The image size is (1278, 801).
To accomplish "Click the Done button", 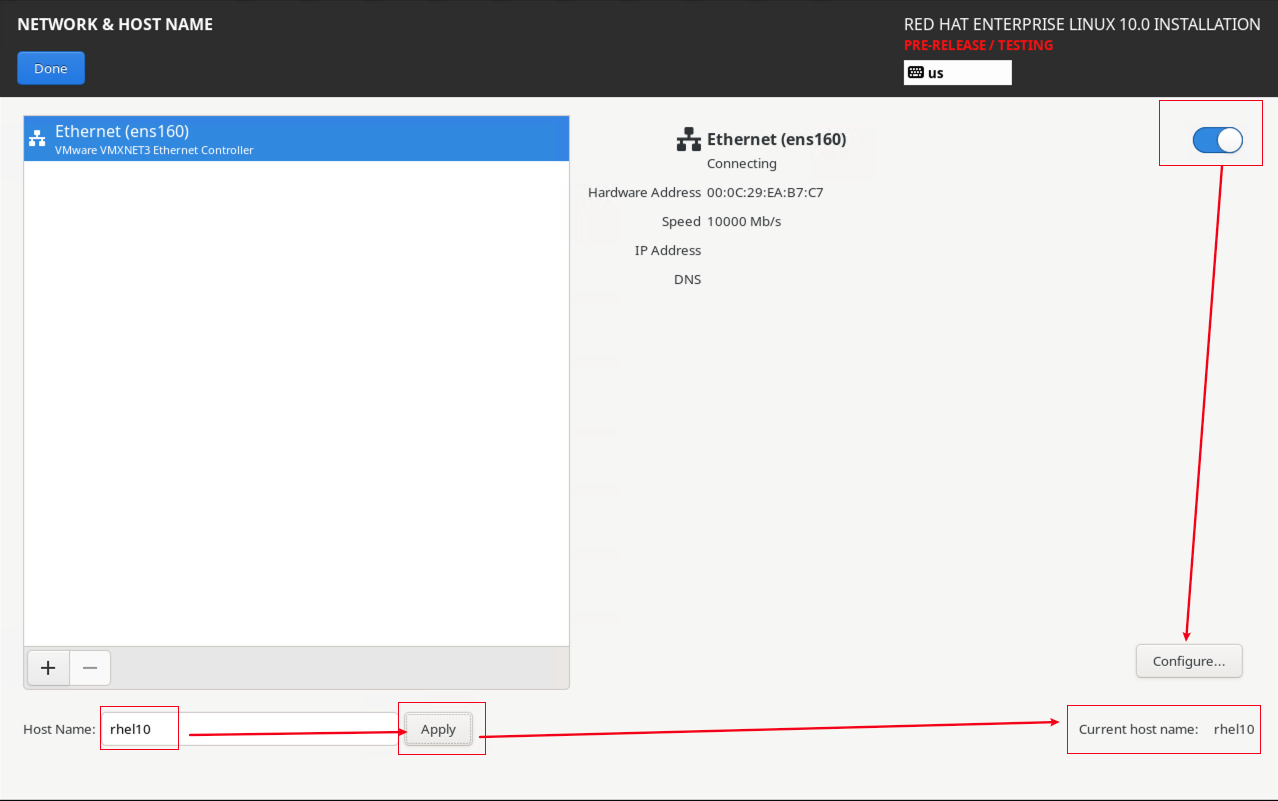I will [51, 68].
